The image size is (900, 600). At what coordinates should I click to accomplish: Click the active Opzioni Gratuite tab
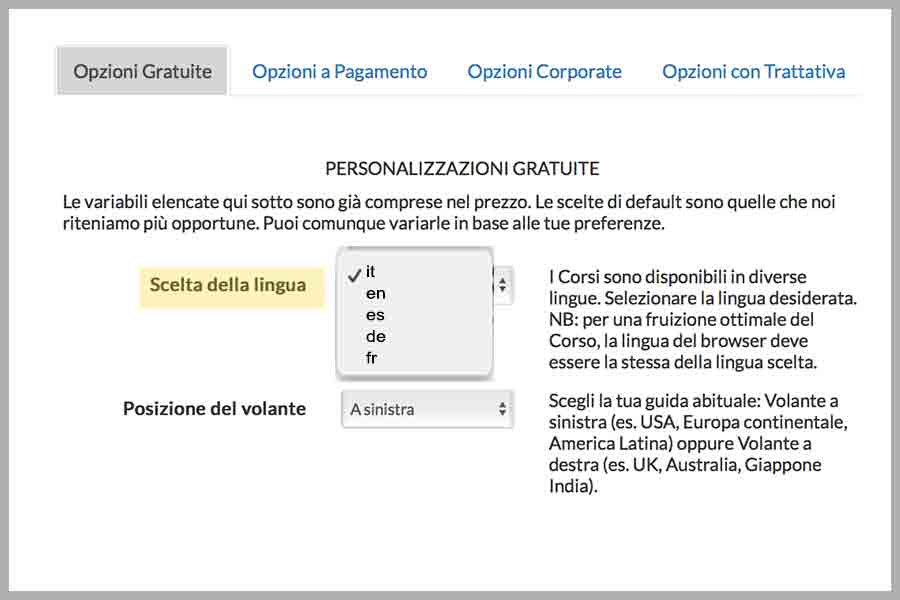pyautogui.click(x=142, y=71)
